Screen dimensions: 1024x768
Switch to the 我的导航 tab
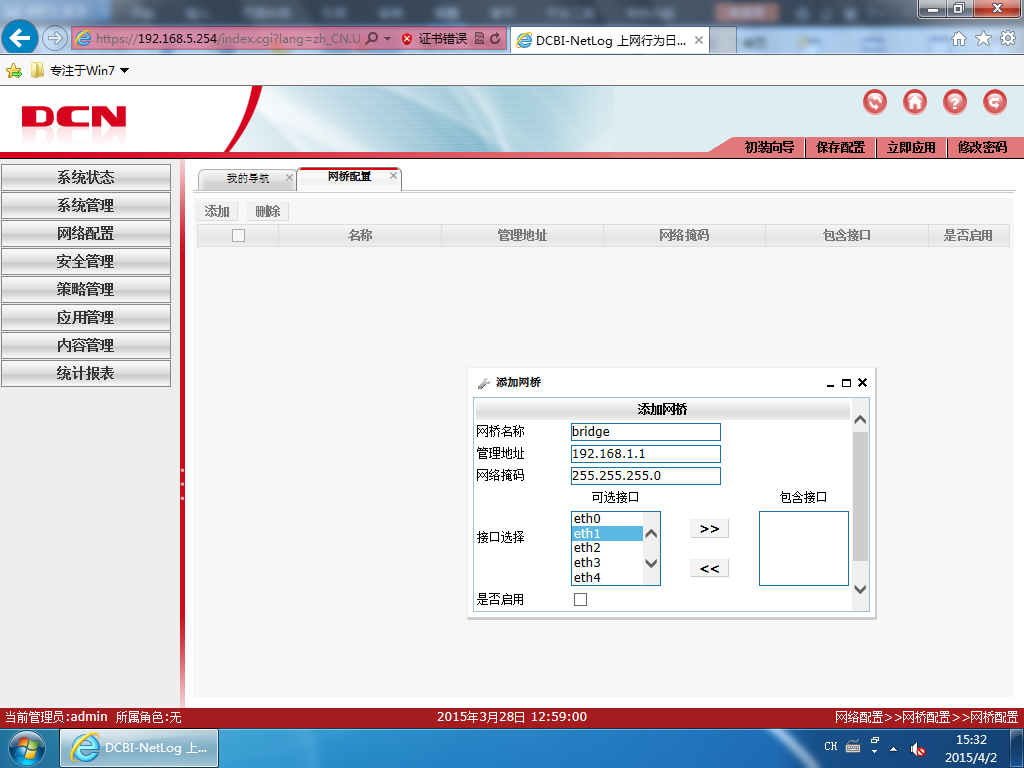point(248,178)
